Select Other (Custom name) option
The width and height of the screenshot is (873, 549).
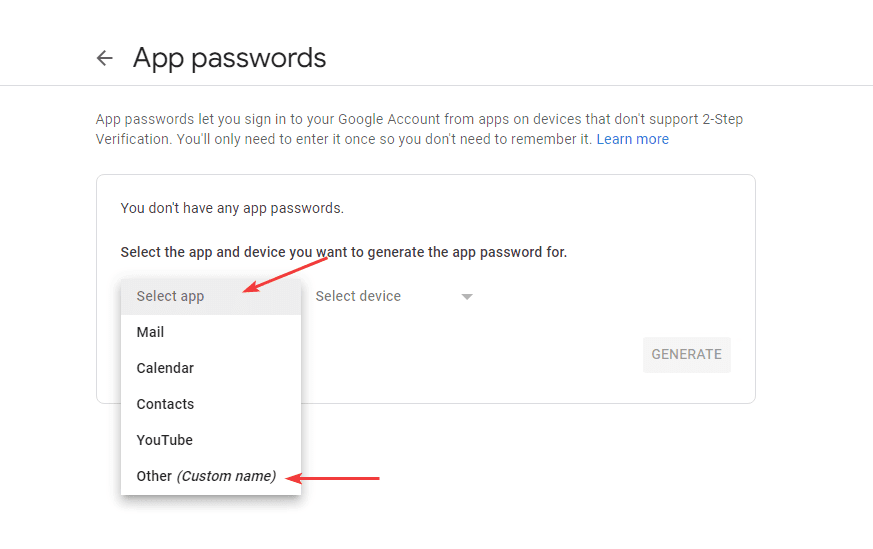click(206, 476)
